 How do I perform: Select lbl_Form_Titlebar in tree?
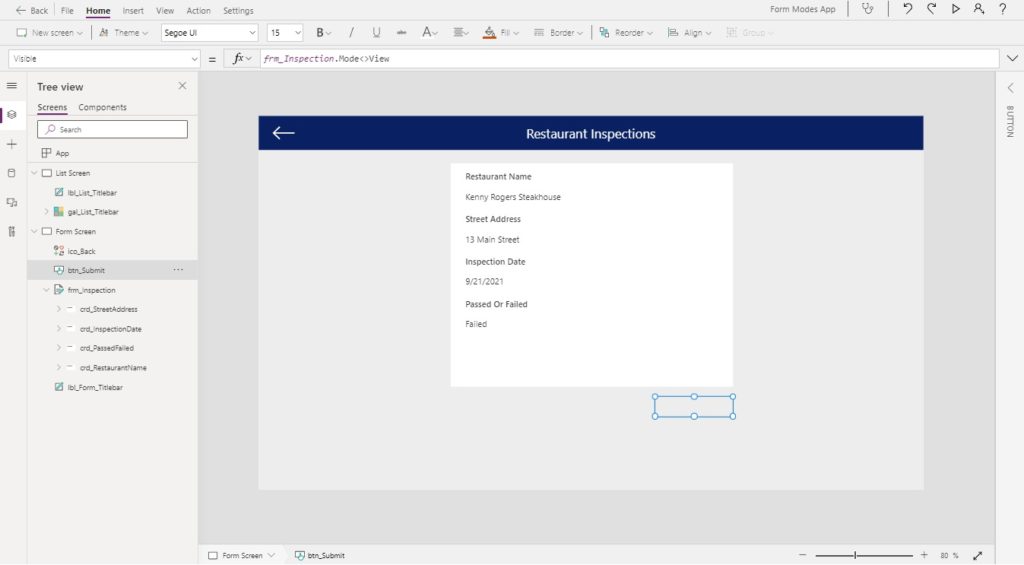coord(95,387)
